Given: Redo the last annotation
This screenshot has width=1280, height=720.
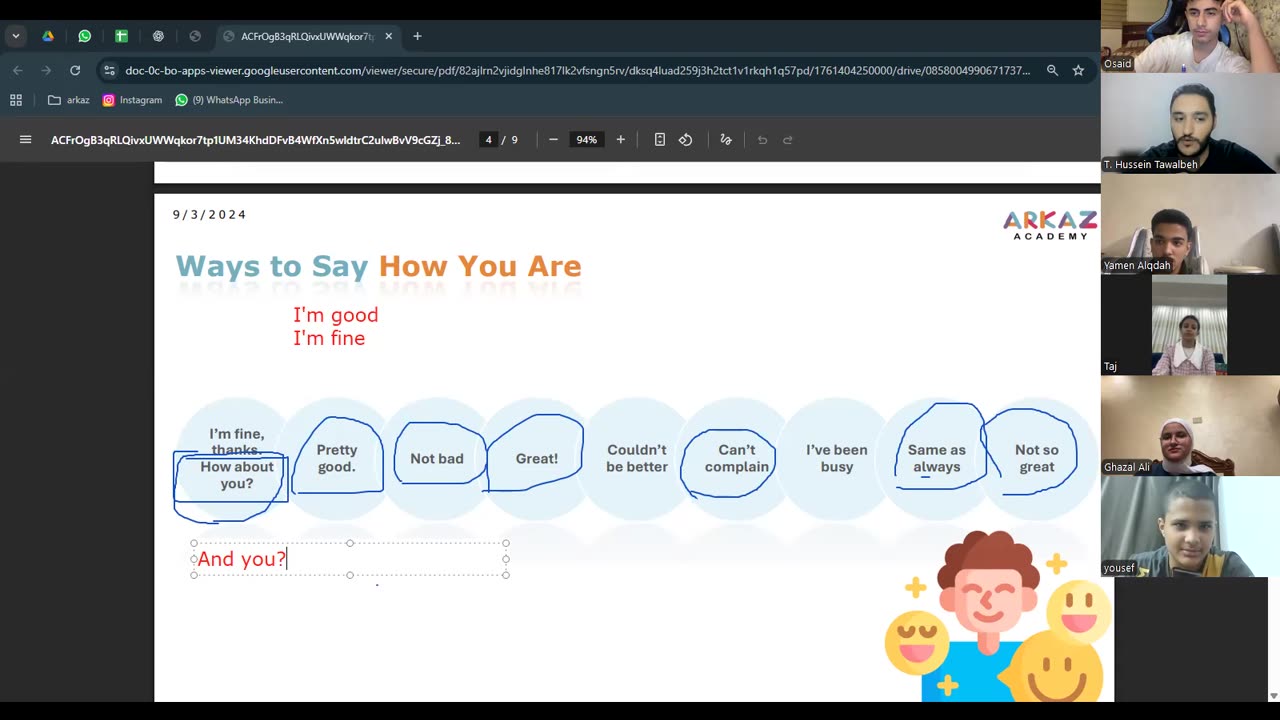Looking at the screenshot, I should [788, 140].
